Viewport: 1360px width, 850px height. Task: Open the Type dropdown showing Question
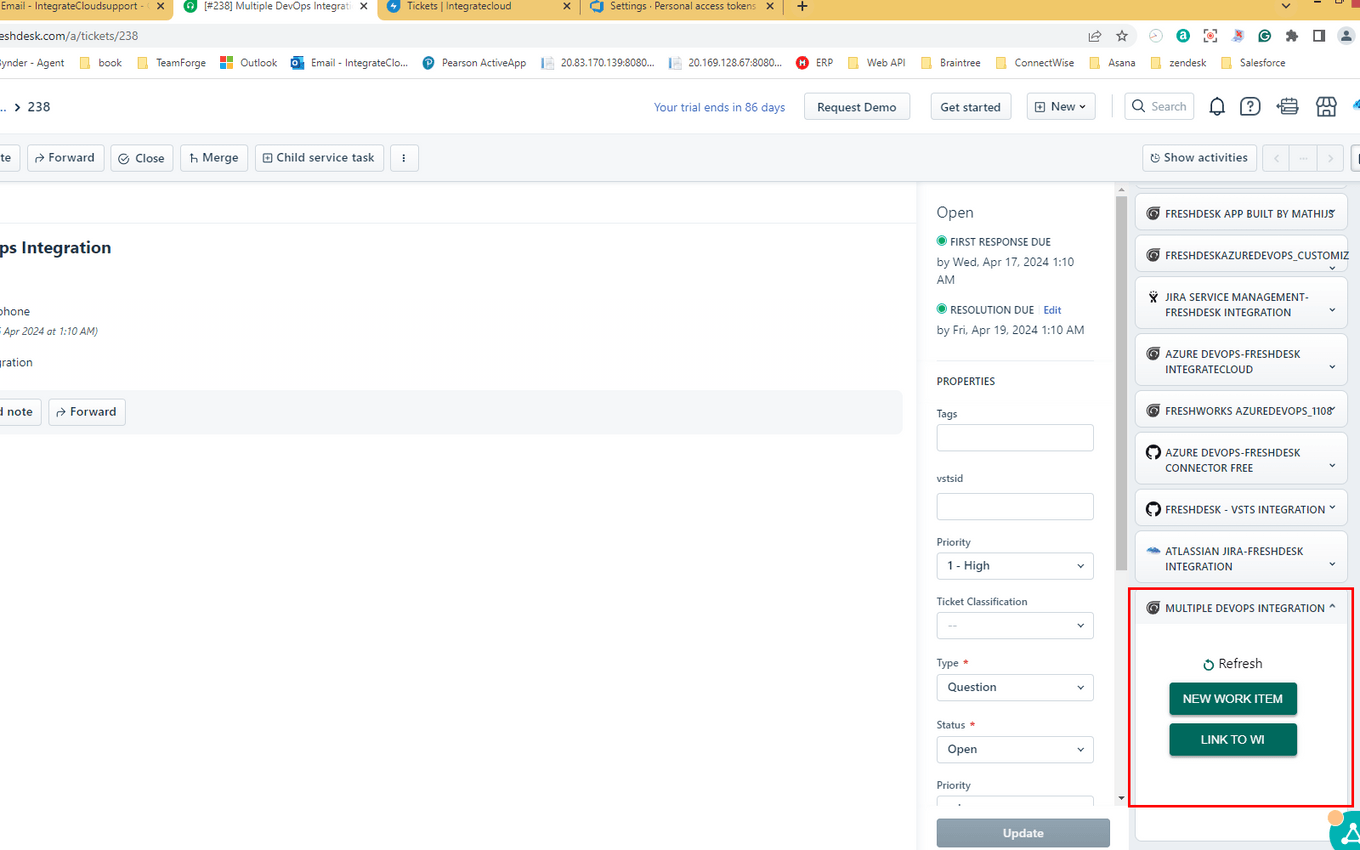pyautogui.click(x=1014, y=688)
